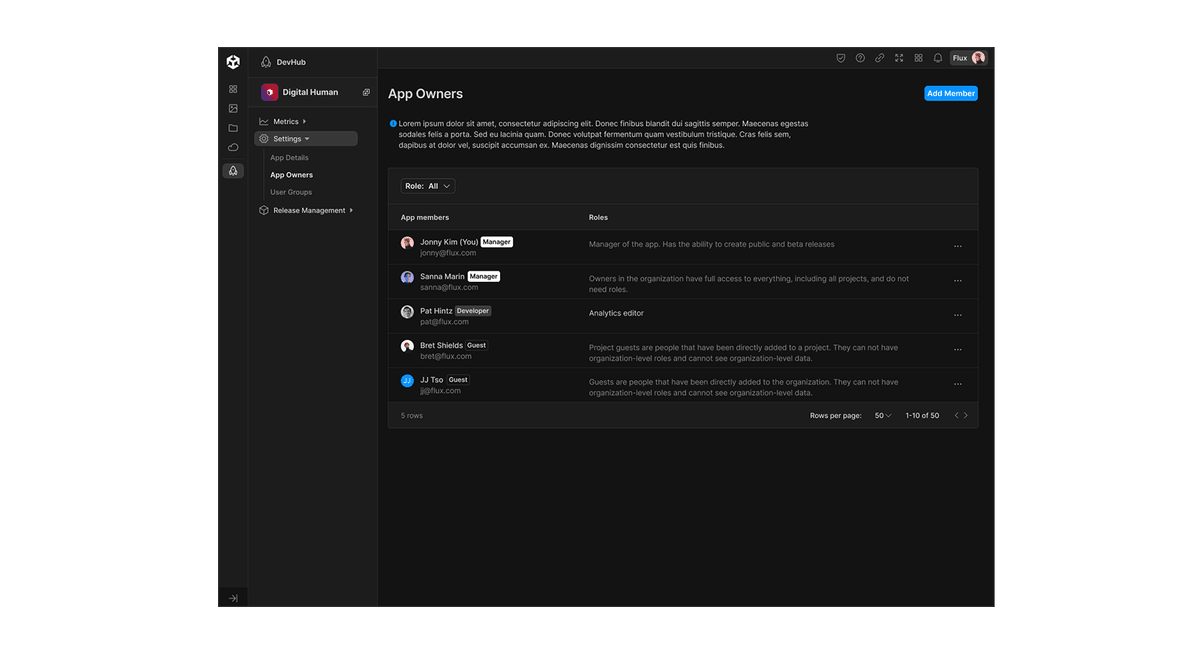1200x654 pixels.
Task: Click the shield checkmark icon in top bar
Action: [841, 58]
